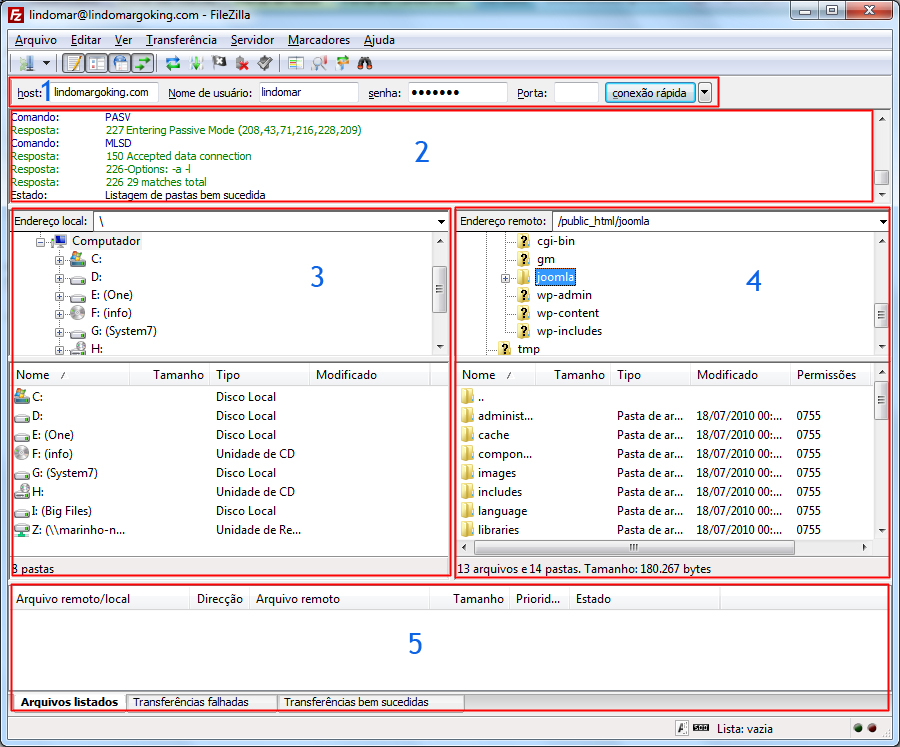Collapse the Computador tree node
Screen dimensions: 900x747
pyautogui.click(x=40, y=242)
